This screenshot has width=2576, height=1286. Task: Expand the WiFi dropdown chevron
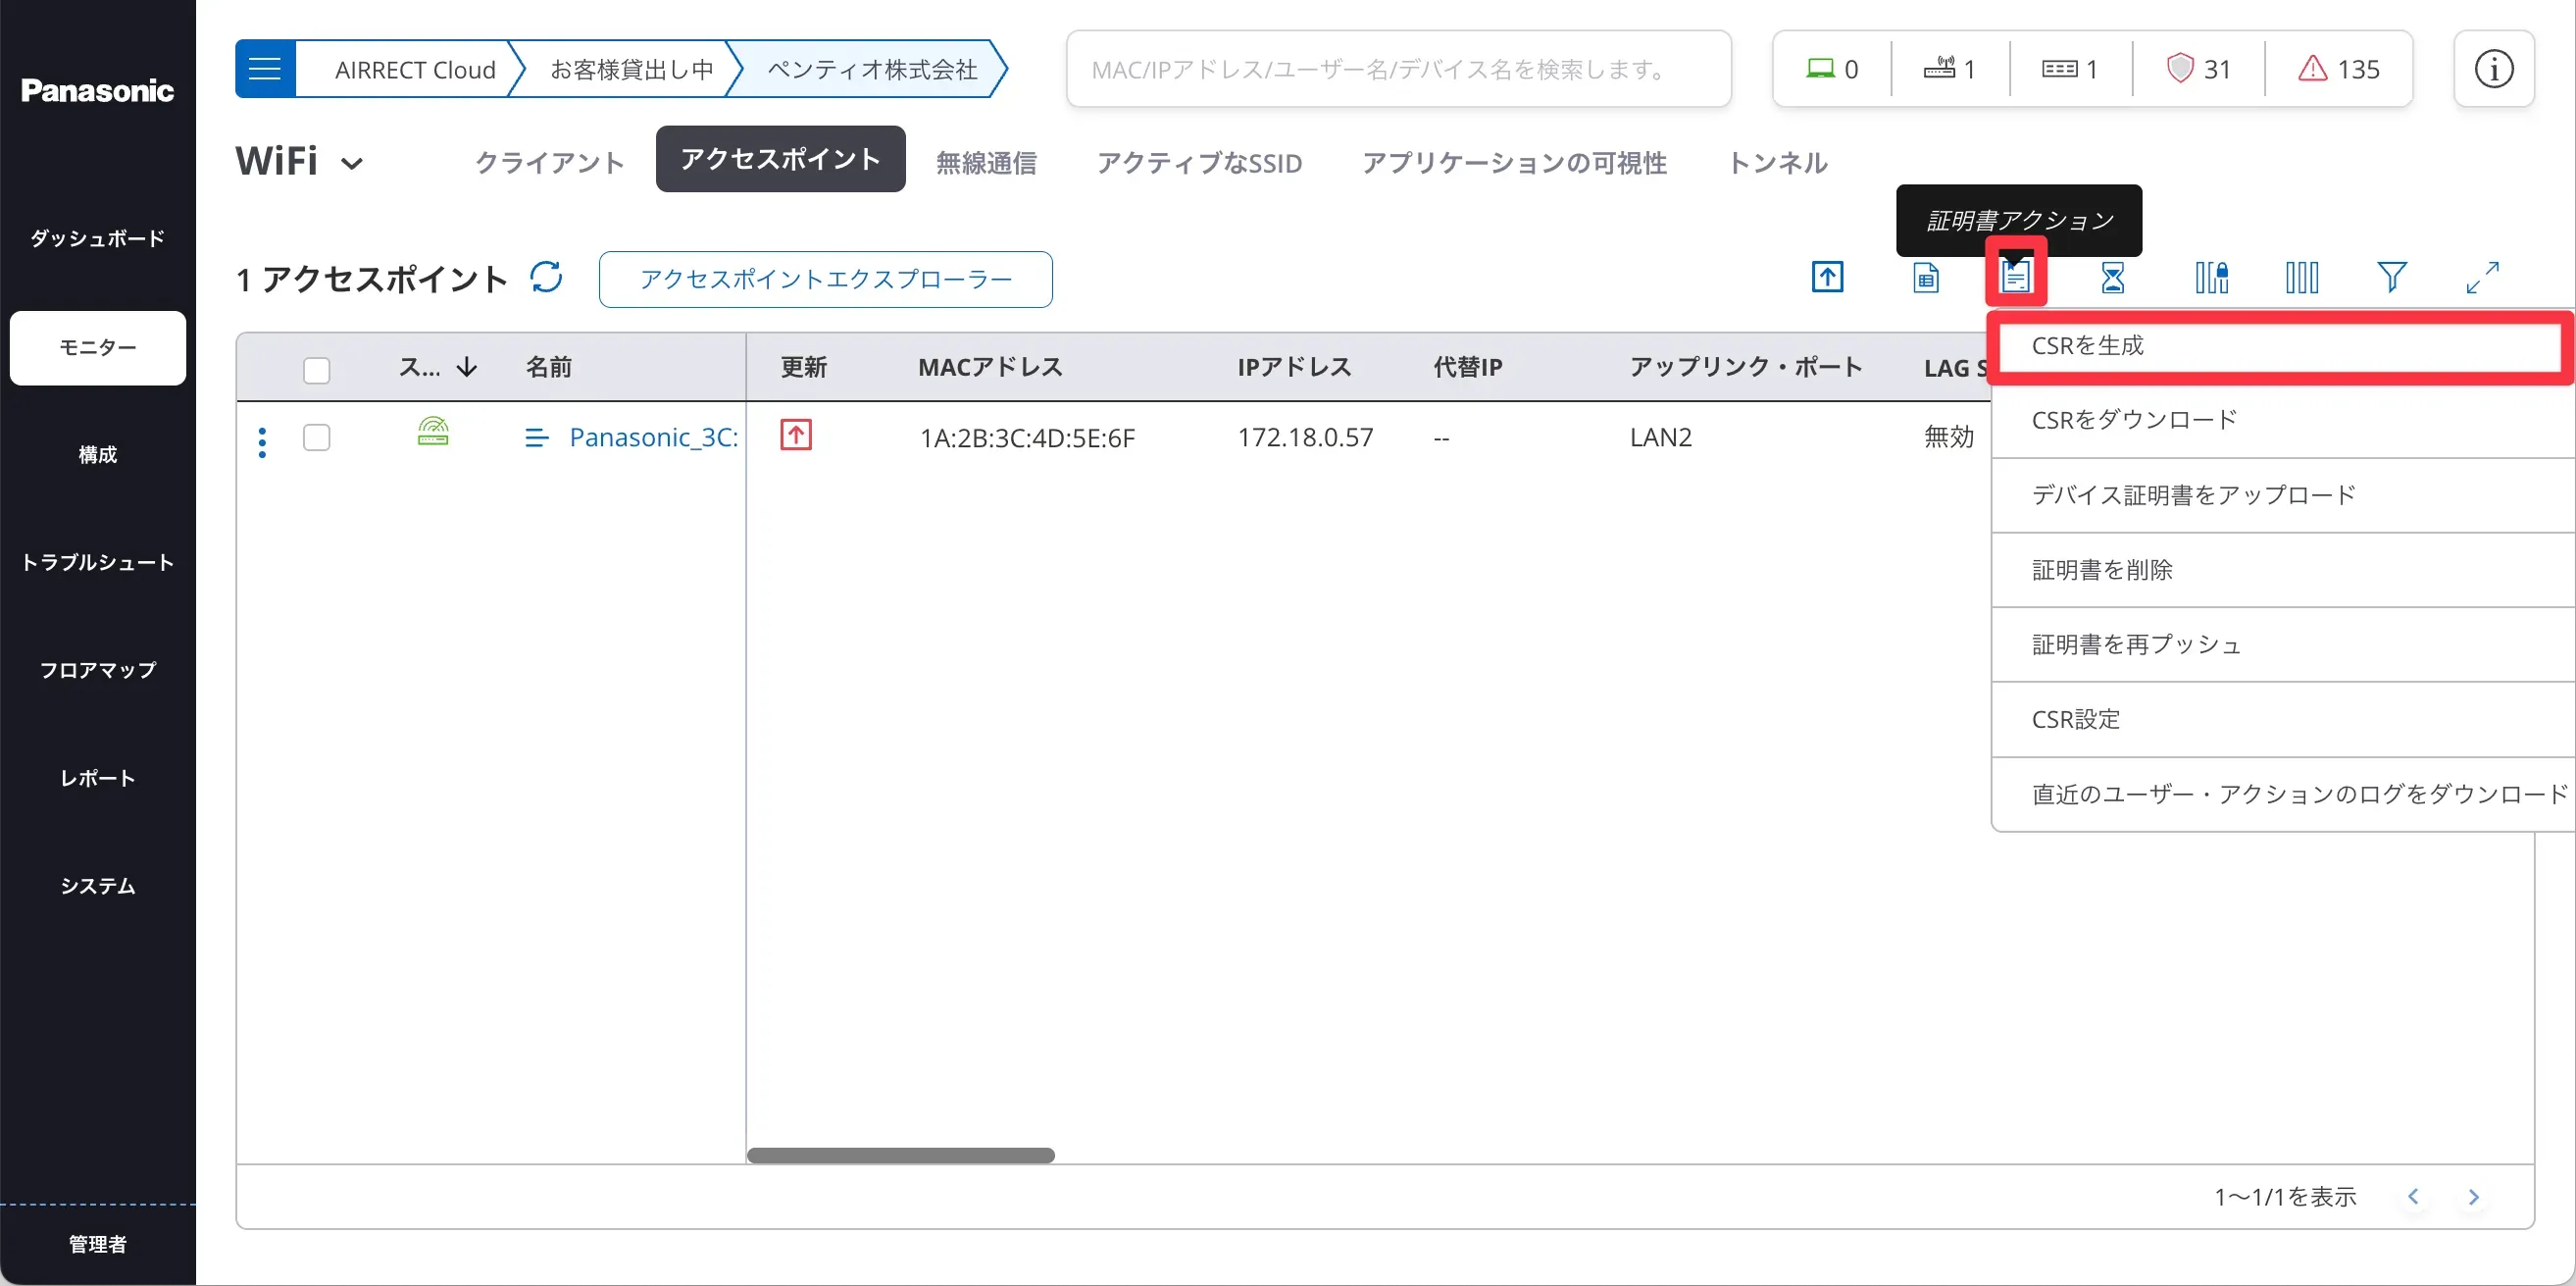352,163
